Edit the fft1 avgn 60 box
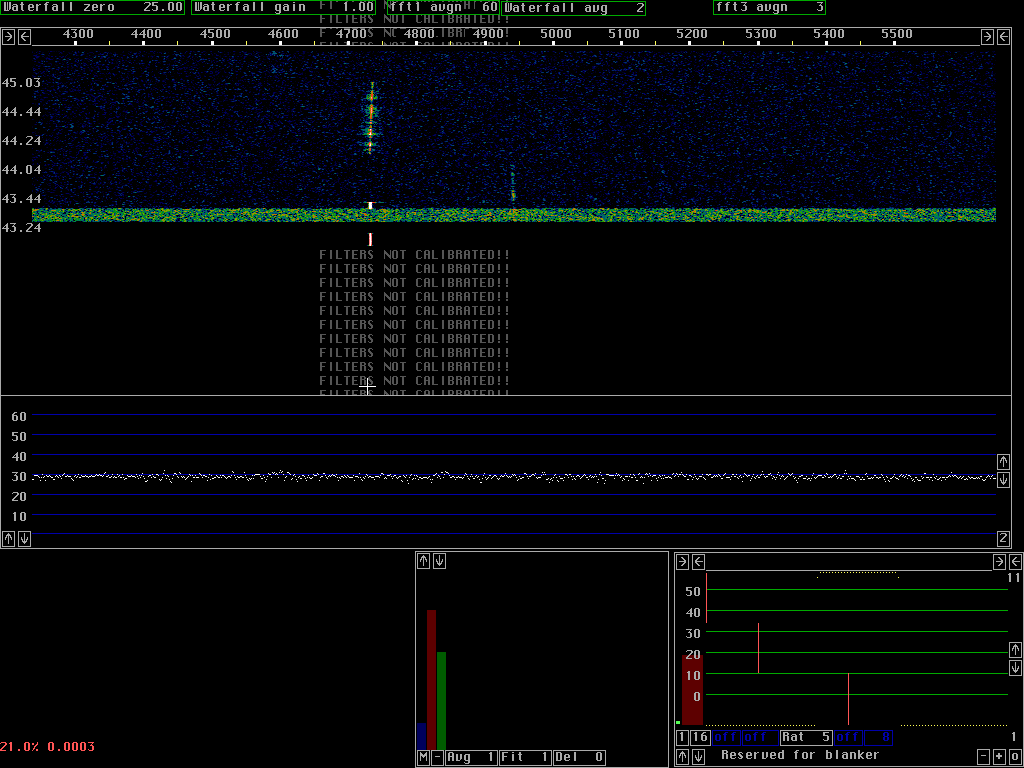This screenshot has width=1024, height=768. click(443, 8)
